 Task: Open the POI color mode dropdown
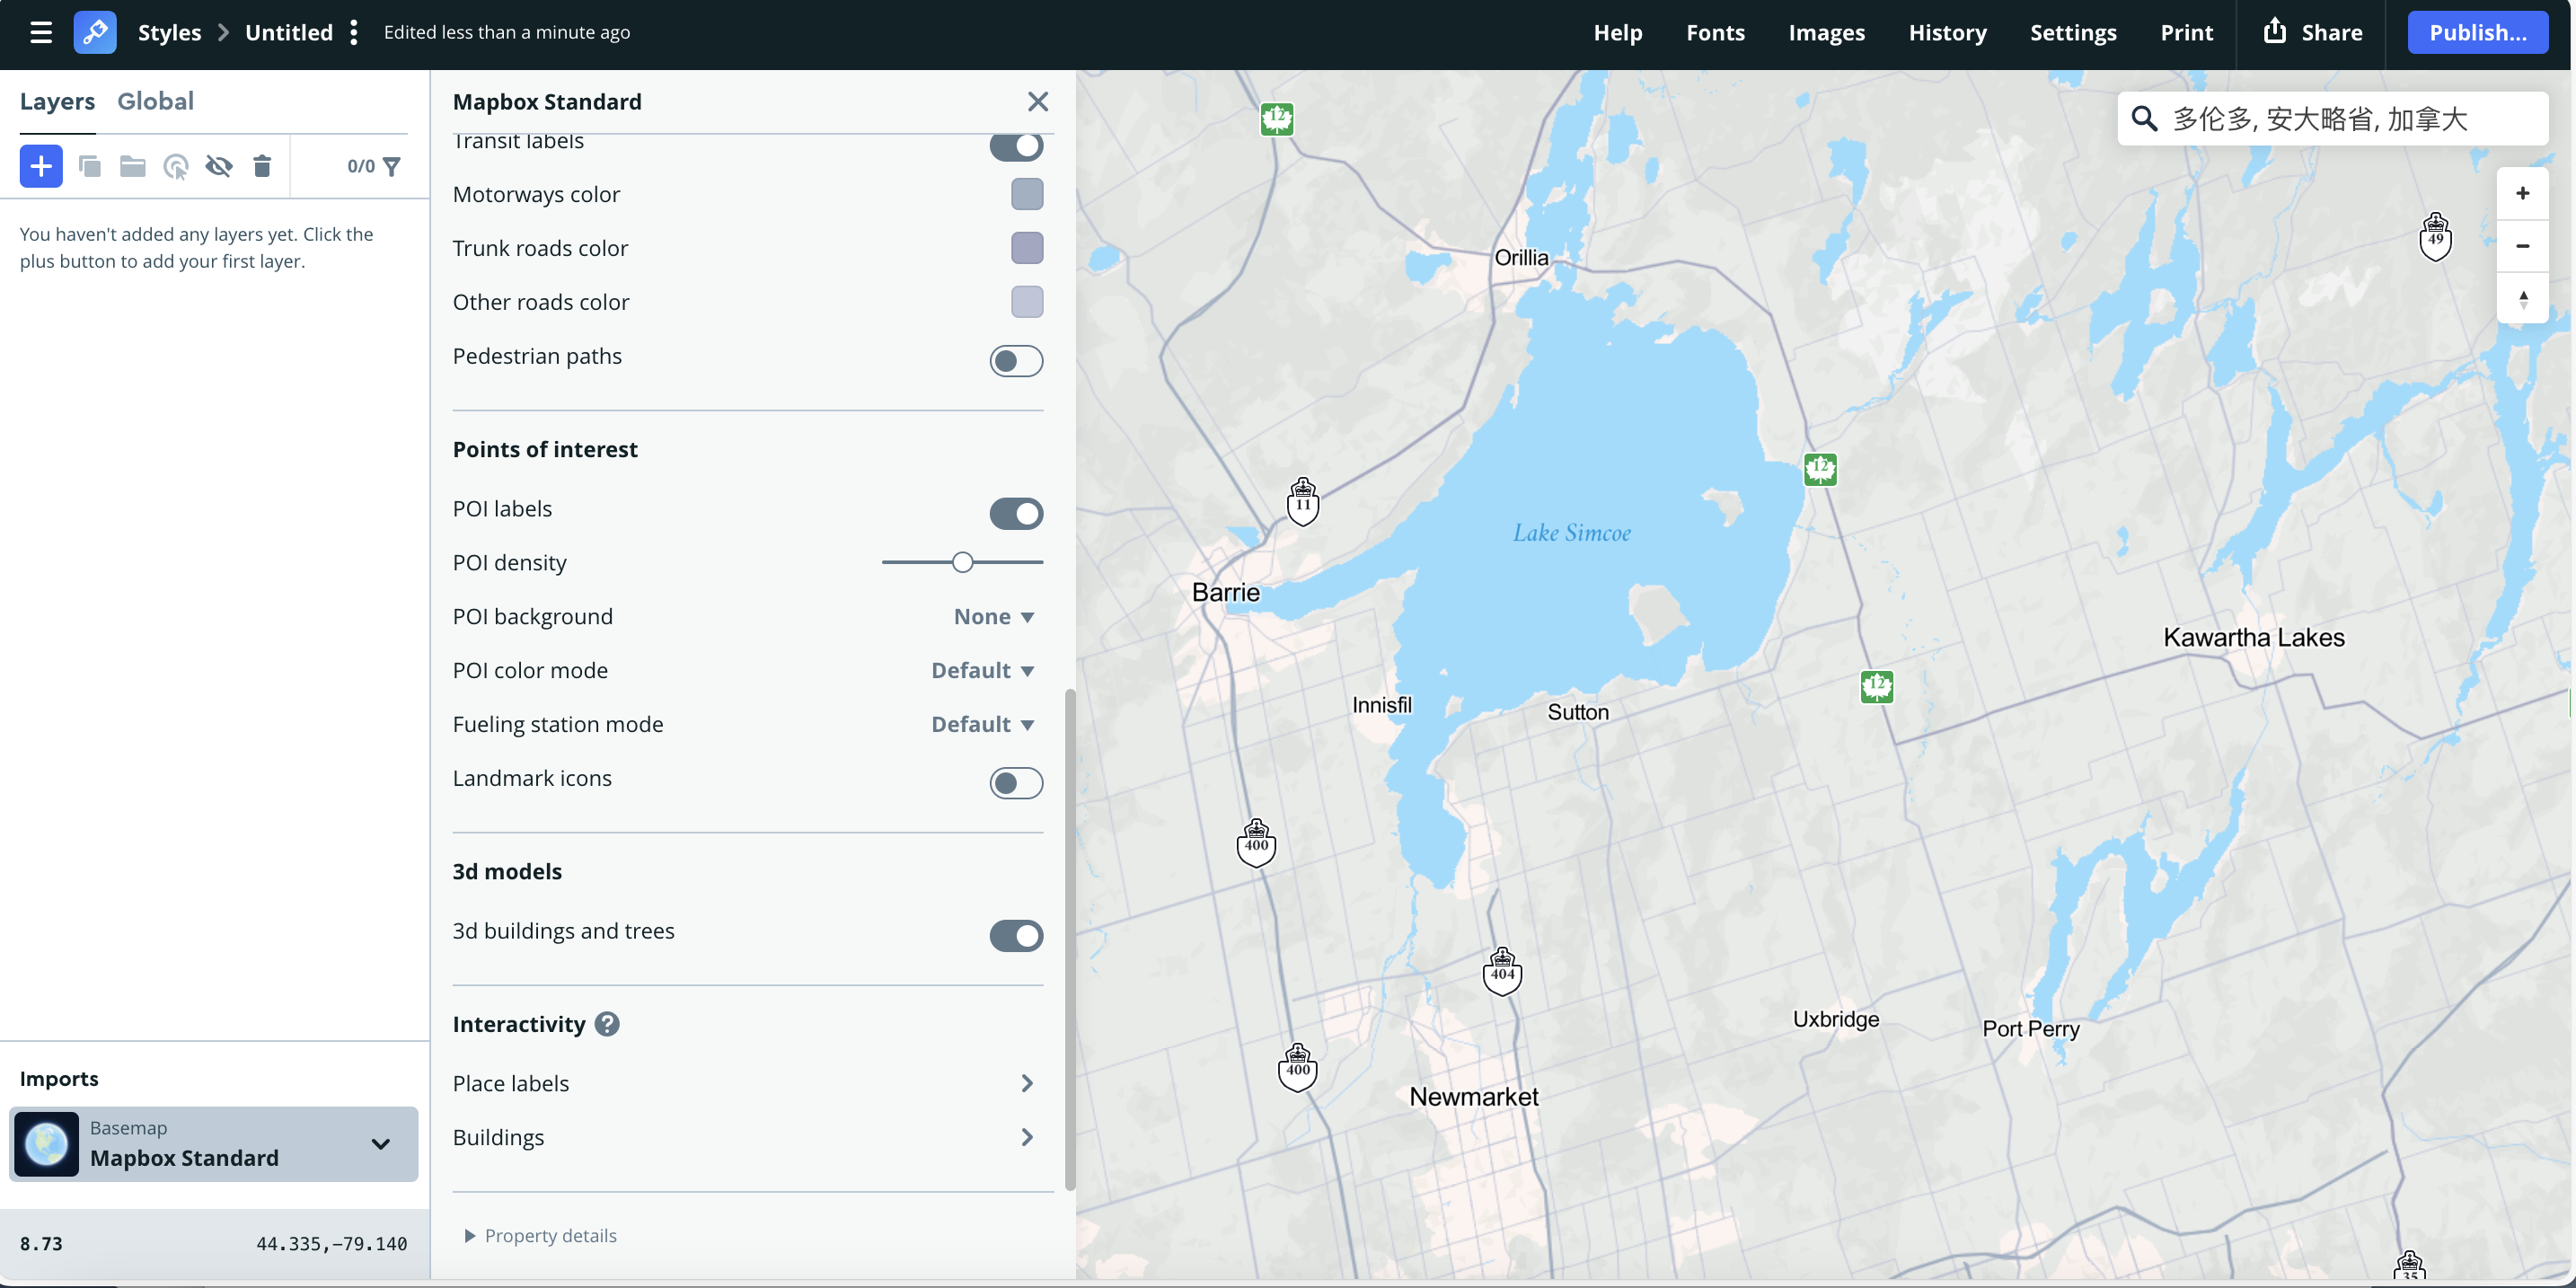click(x=982, y=670)
